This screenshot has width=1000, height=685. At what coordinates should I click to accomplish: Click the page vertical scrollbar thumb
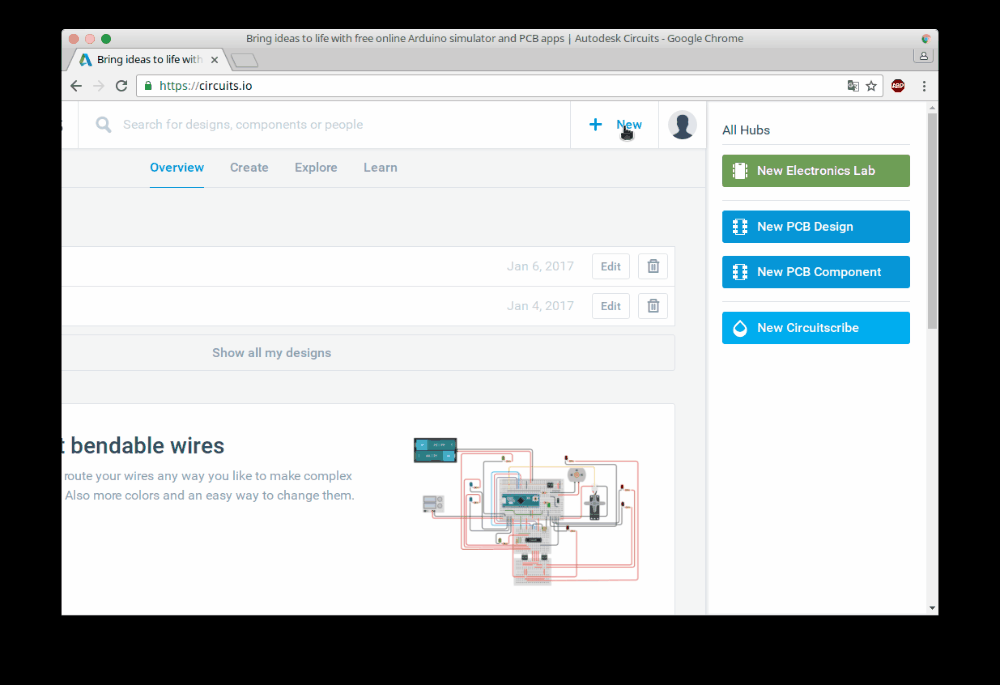coord(932,221)
